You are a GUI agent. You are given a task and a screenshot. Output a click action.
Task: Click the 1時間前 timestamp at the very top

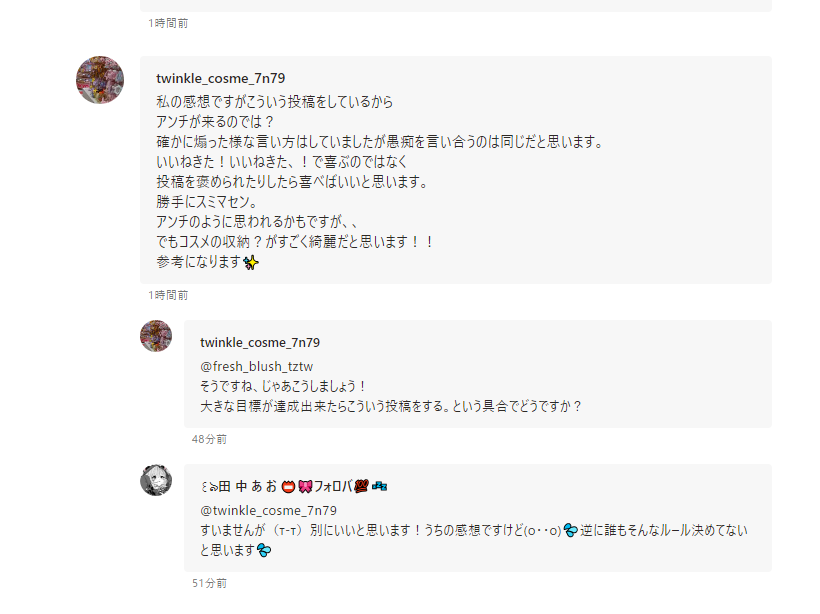pyautogui.click(x=168, y=22)
